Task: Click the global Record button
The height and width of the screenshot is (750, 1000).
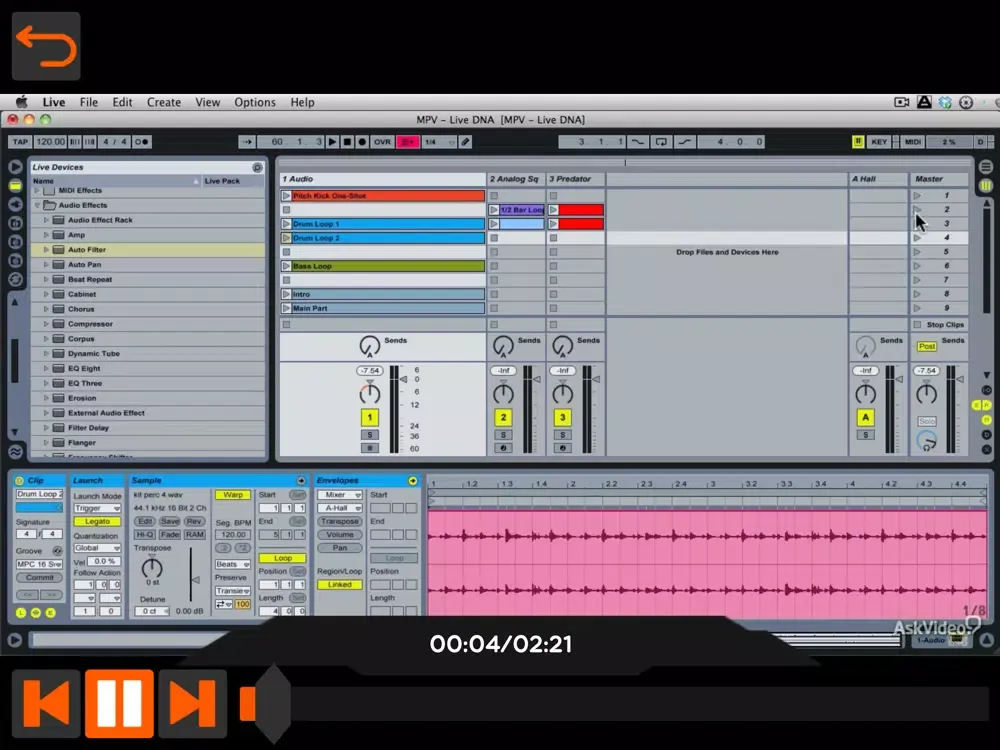Action: coord(362,142)
